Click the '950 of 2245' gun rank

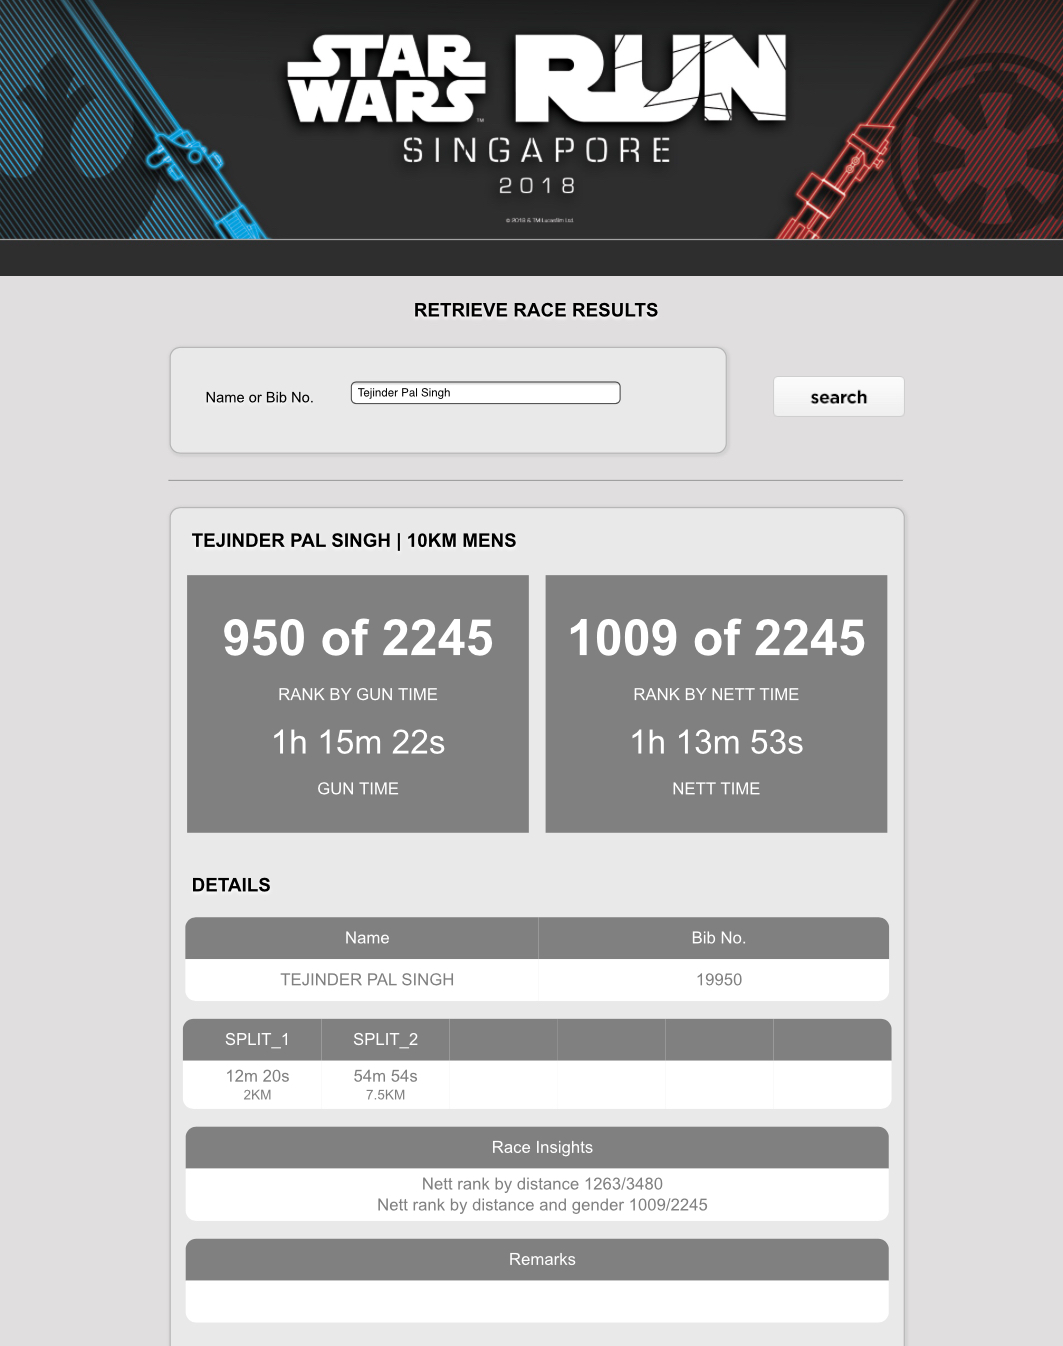point(358,638)
